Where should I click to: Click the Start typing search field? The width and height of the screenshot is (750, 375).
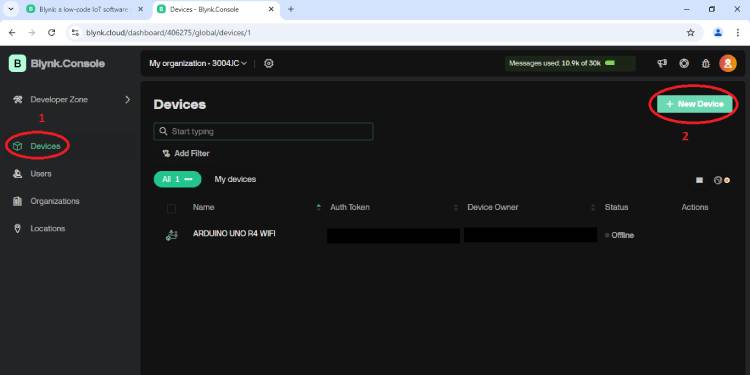263,132
